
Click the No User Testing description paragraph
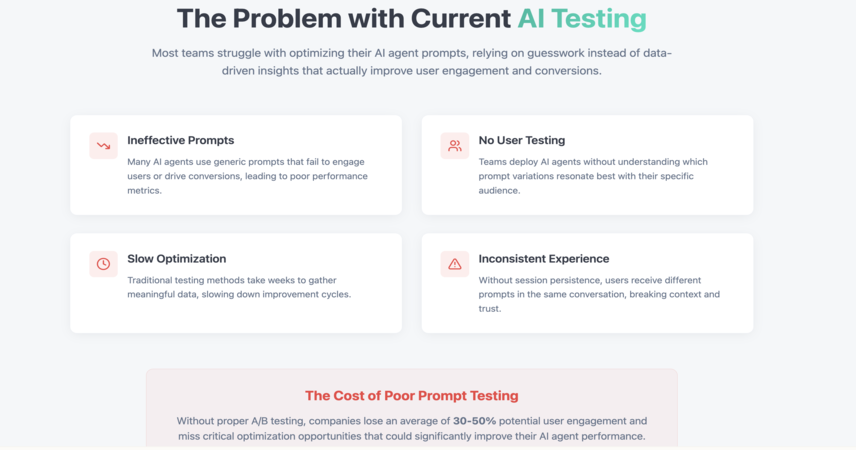coord(593,176)
